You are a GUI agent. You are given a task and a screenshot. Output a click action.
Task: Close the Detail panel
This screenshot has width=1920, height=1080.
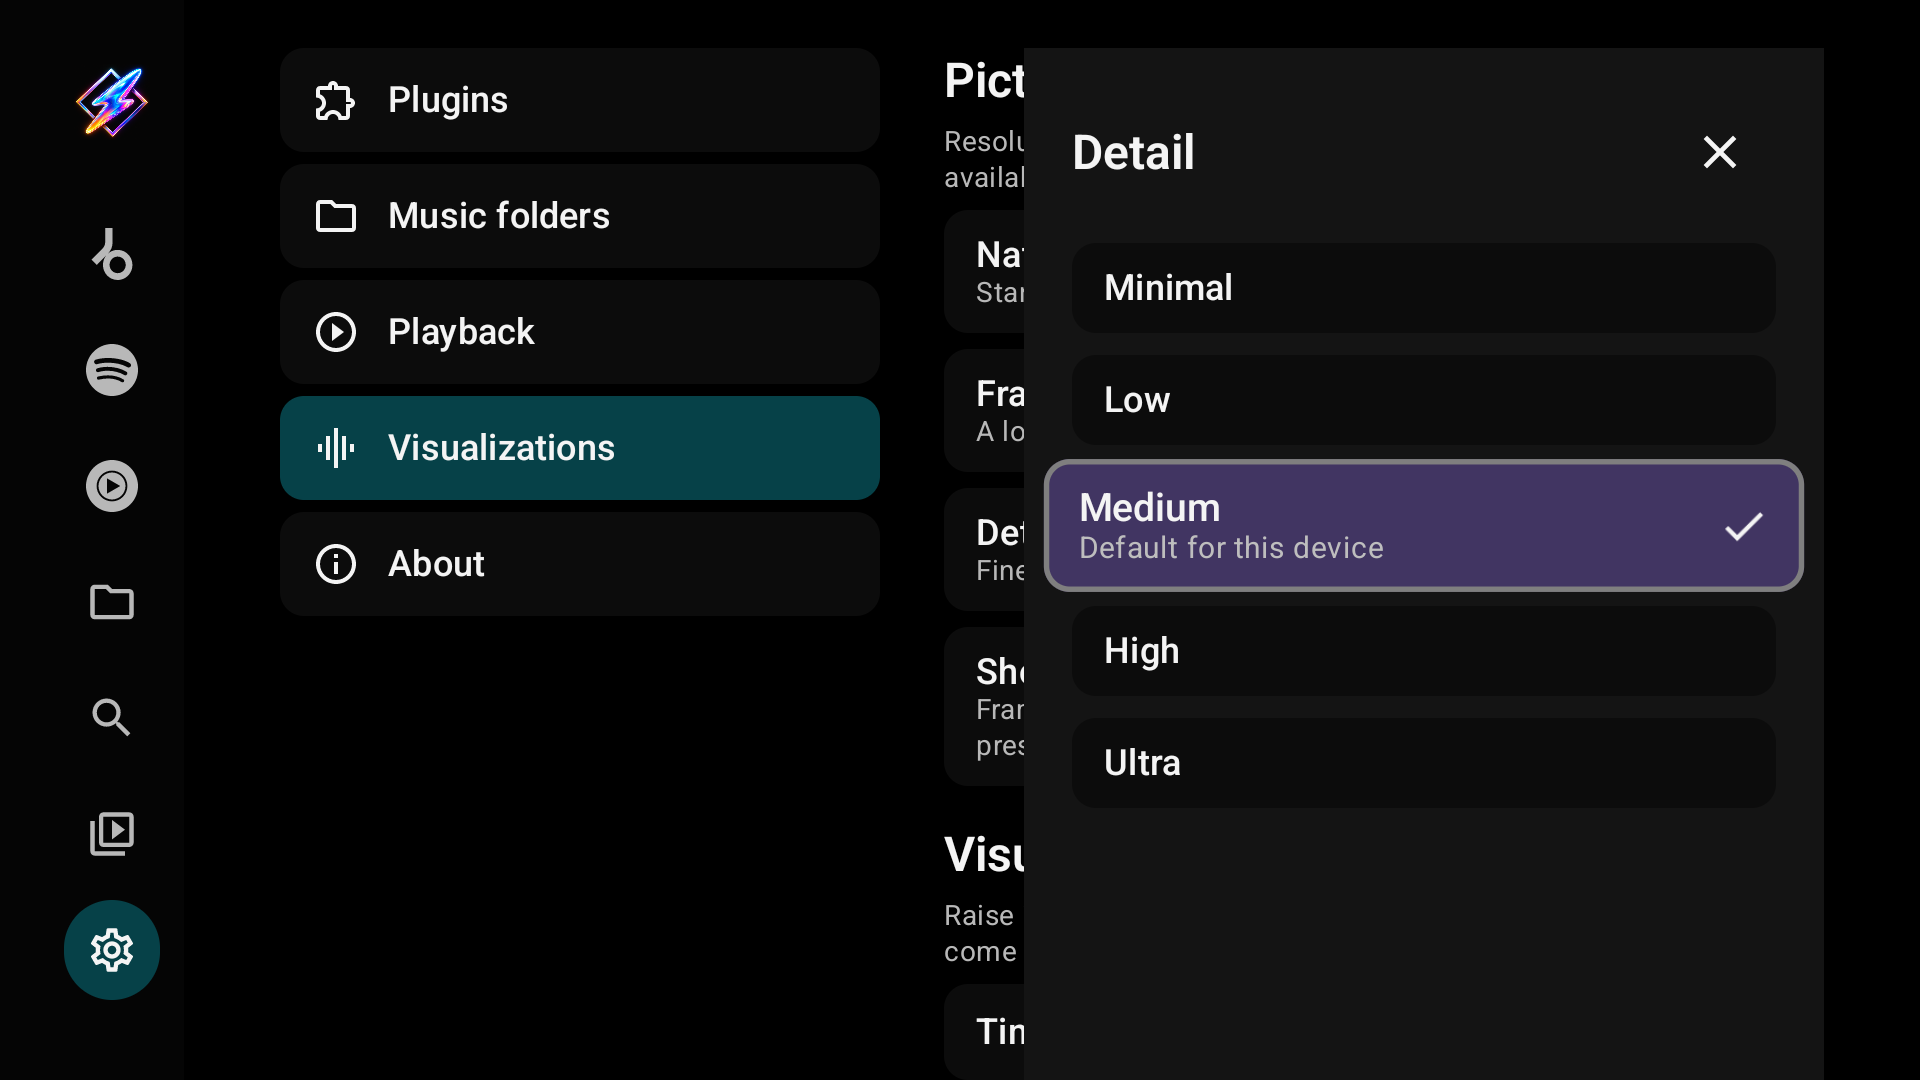(1720, 152)
